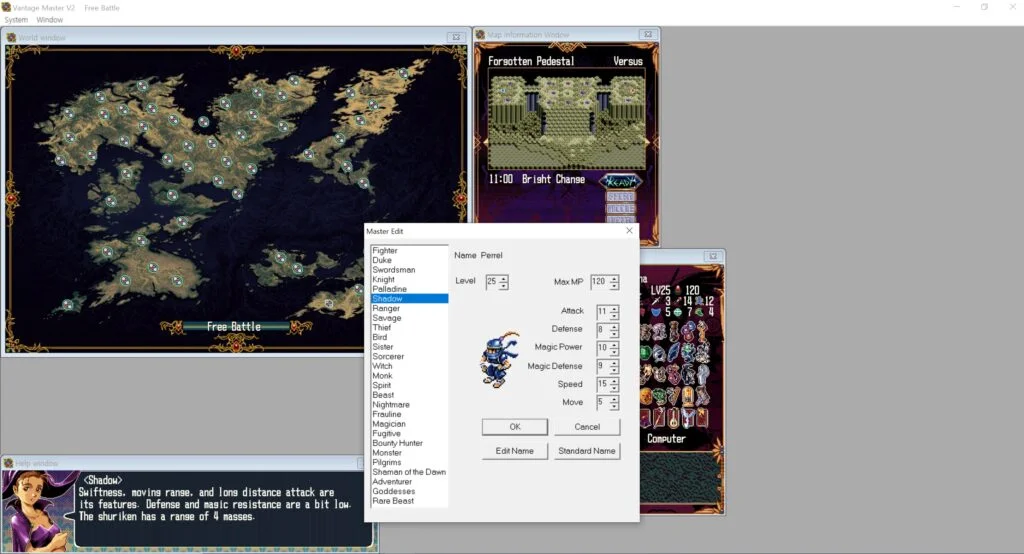The width and height of the screenshot is (1024, 554).
Task: Select Rare Beast in the master list
Action: 409,501
